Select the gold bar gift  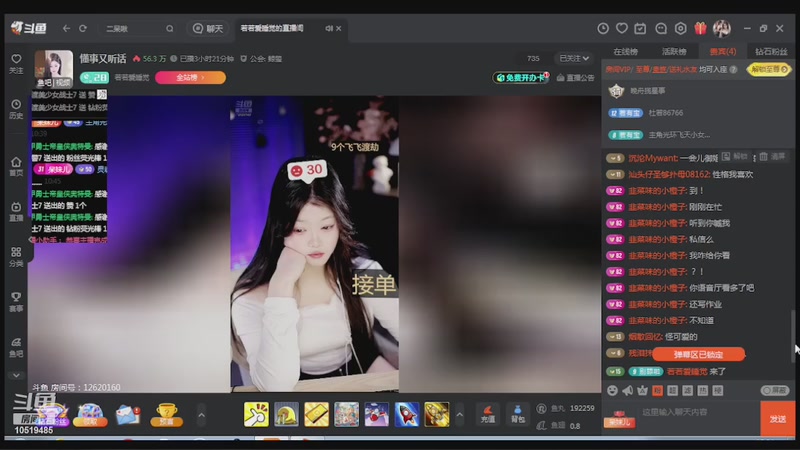(x=316, y=414)
